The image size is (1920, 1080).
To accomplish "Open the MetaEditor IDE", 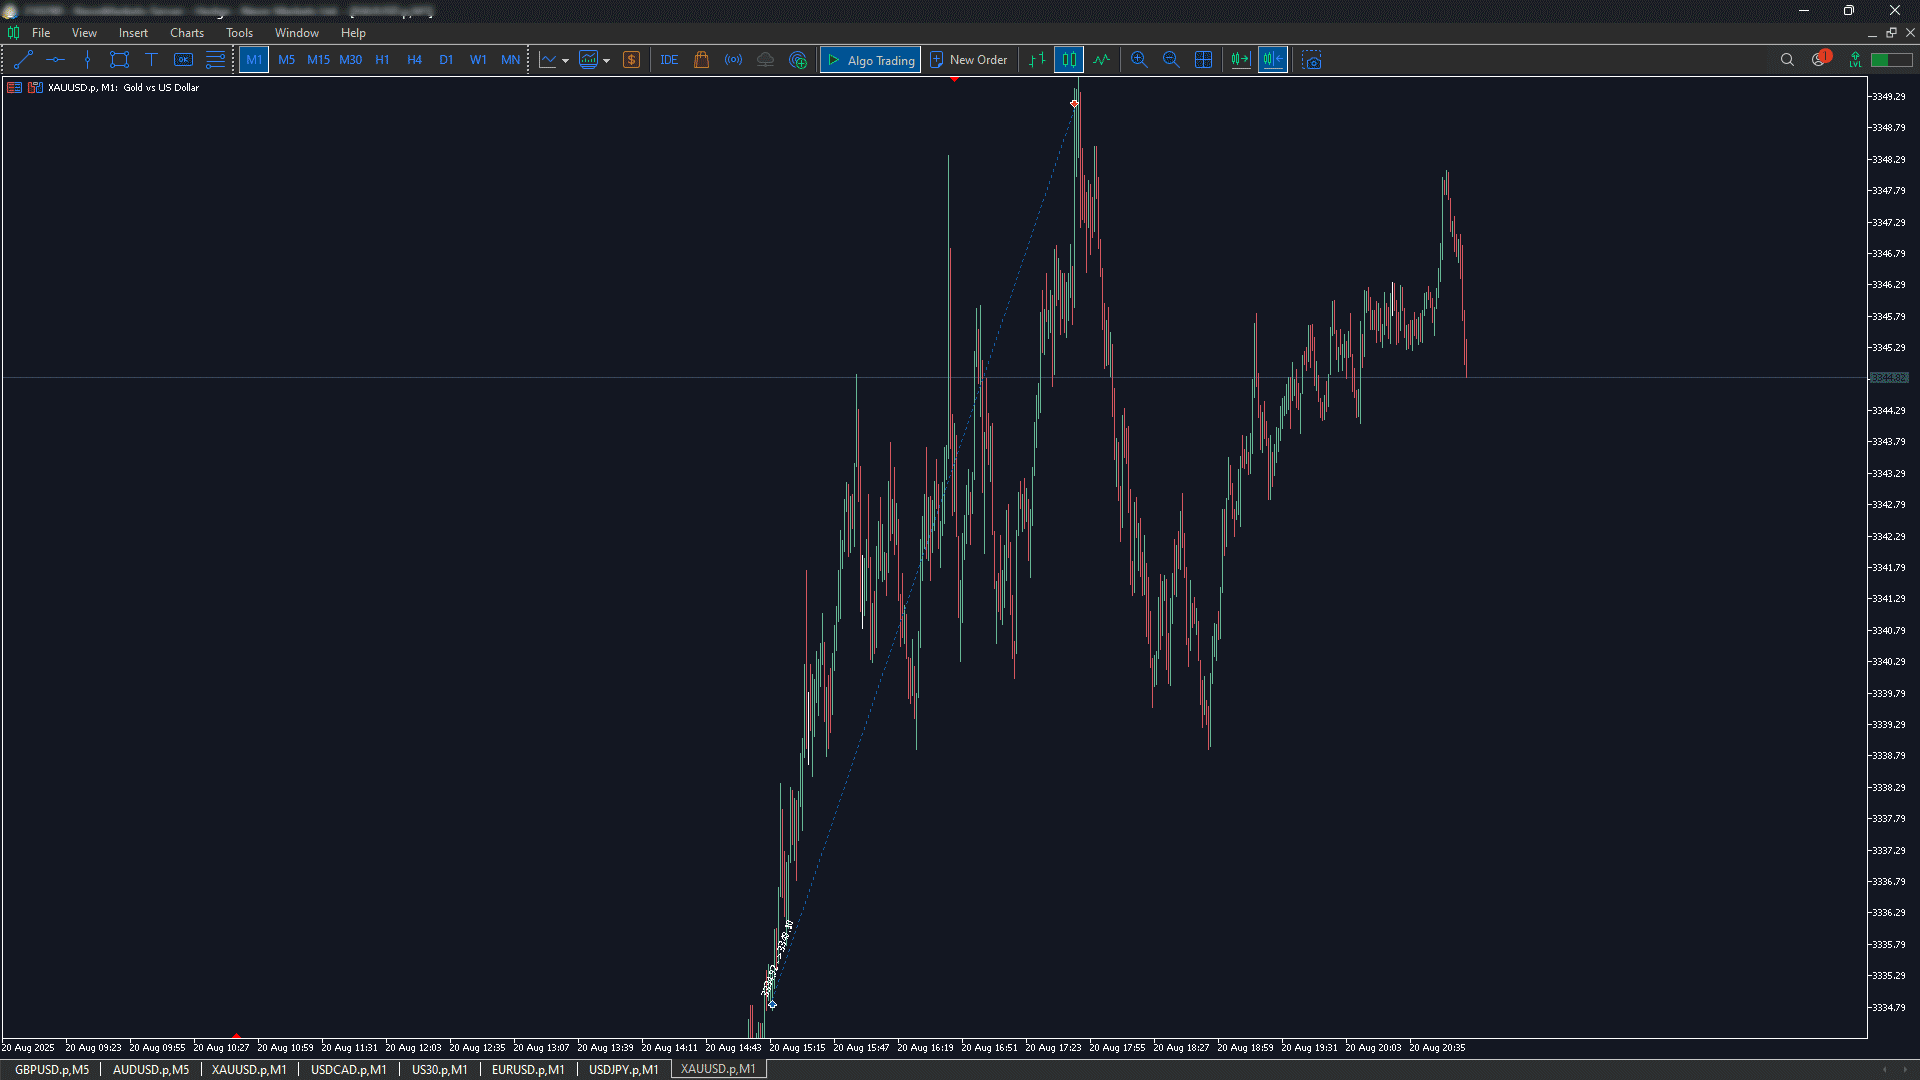I will pyautogui.click(x=669, y=60).
